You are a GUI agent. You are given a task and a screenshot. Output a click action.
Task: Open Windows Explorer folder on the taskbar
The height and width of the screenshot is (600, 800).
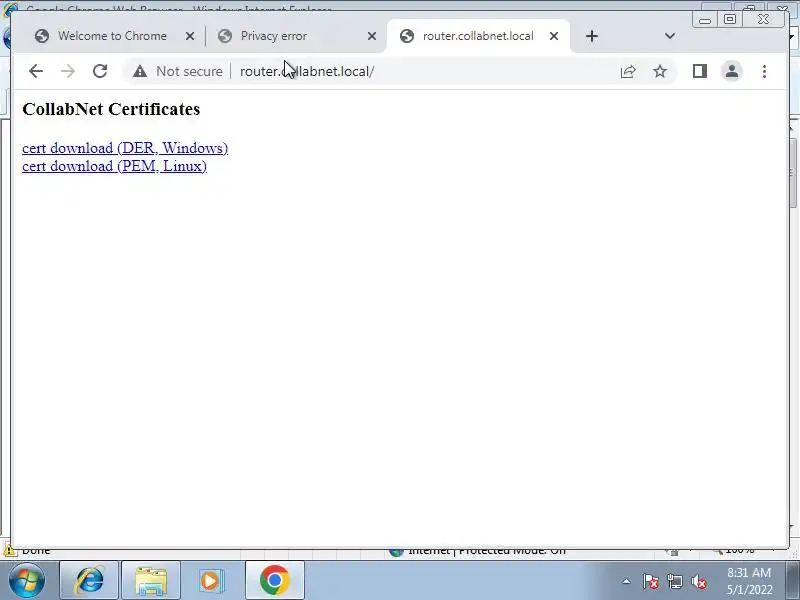[151, 580]
